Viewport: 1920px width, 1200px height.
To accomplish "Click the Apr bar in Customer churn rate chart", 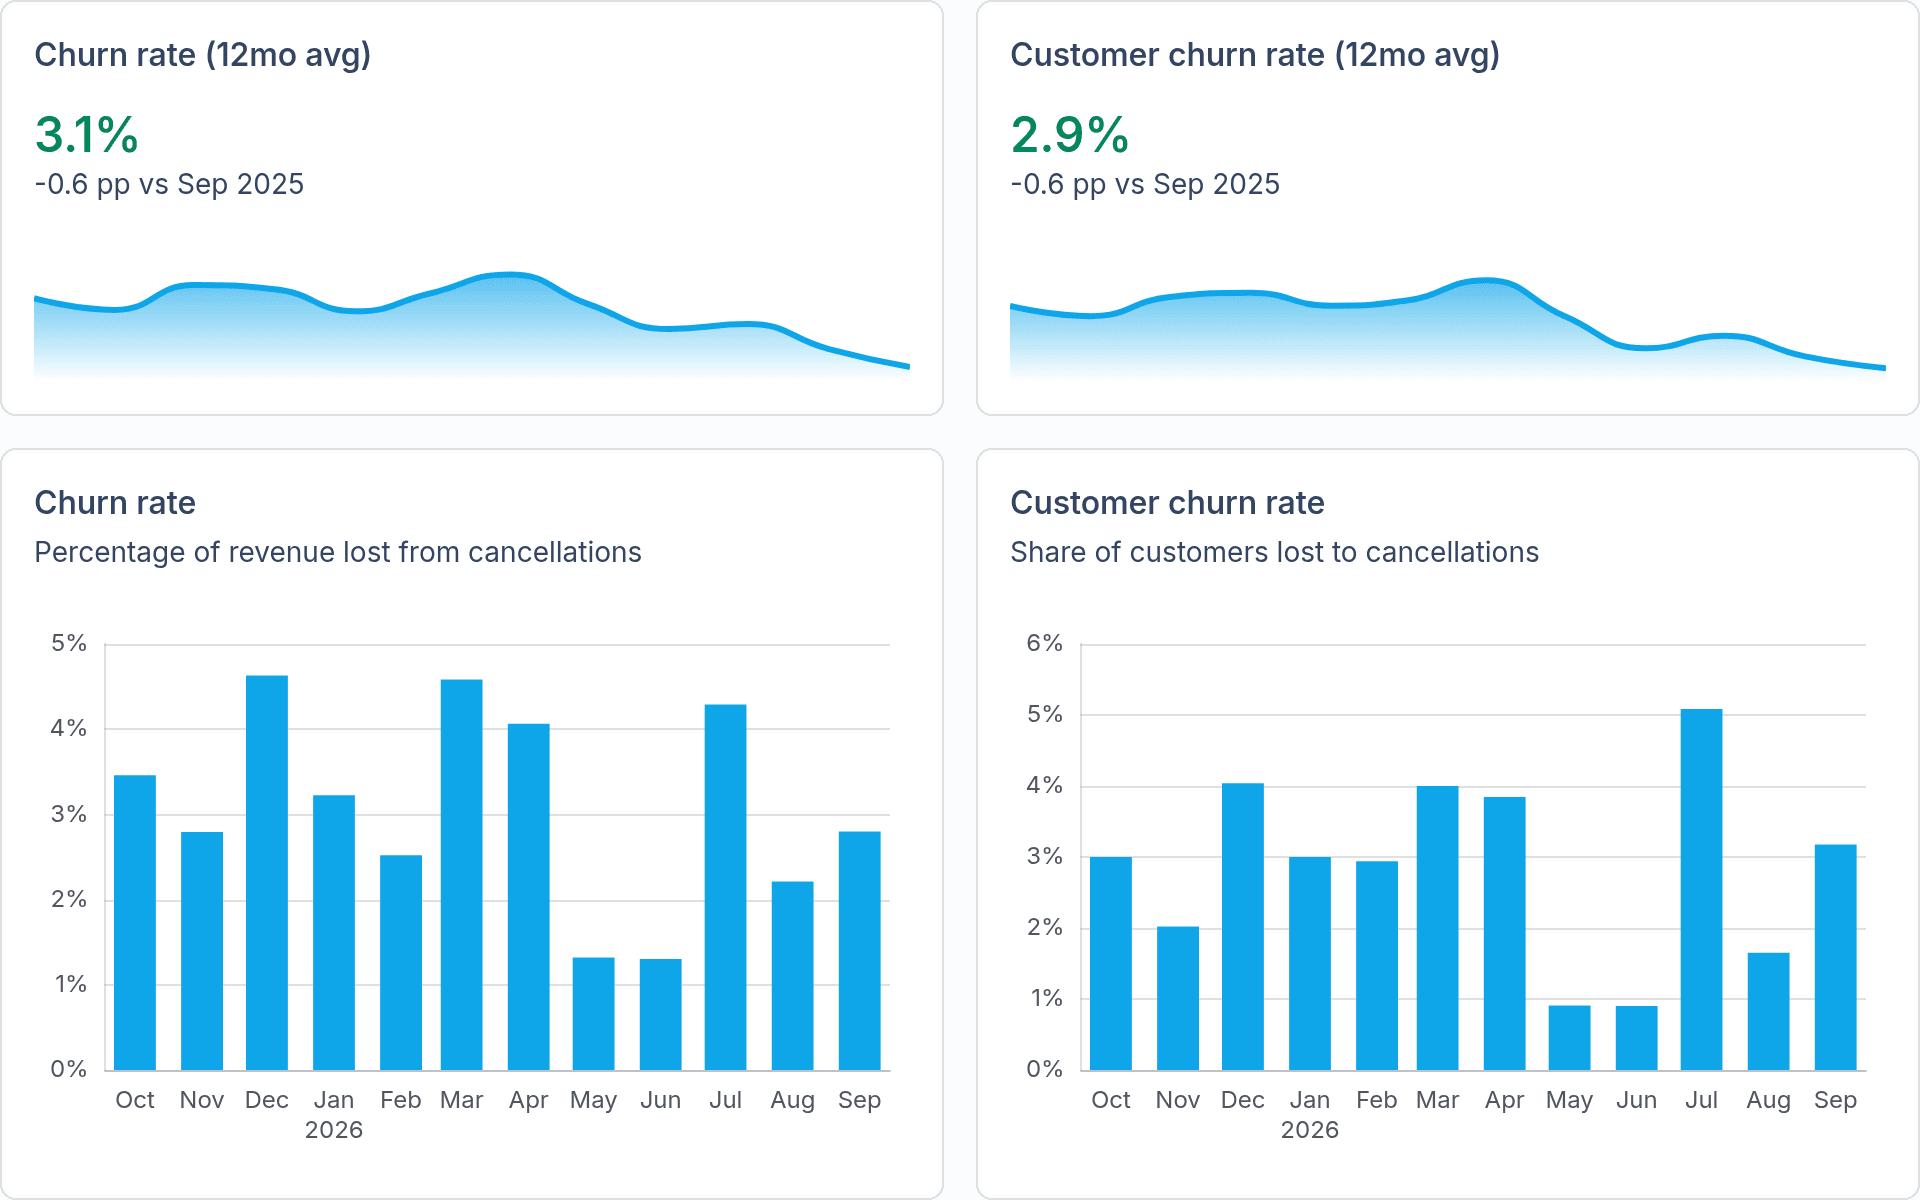I will click(x=1505, y=933).
